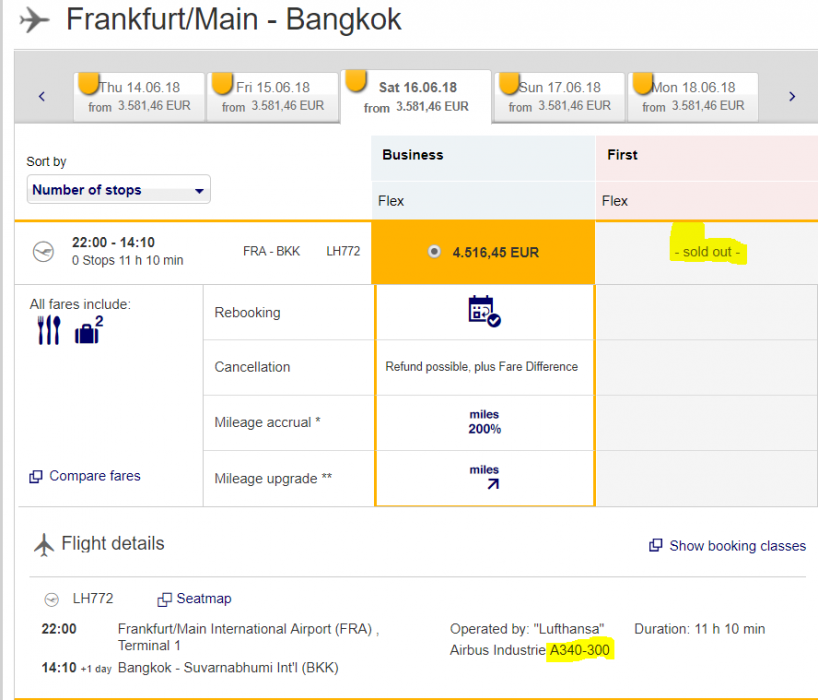Click the Flight details airplane icon
Screen dimensions: 818x700
tap(44, 545)
